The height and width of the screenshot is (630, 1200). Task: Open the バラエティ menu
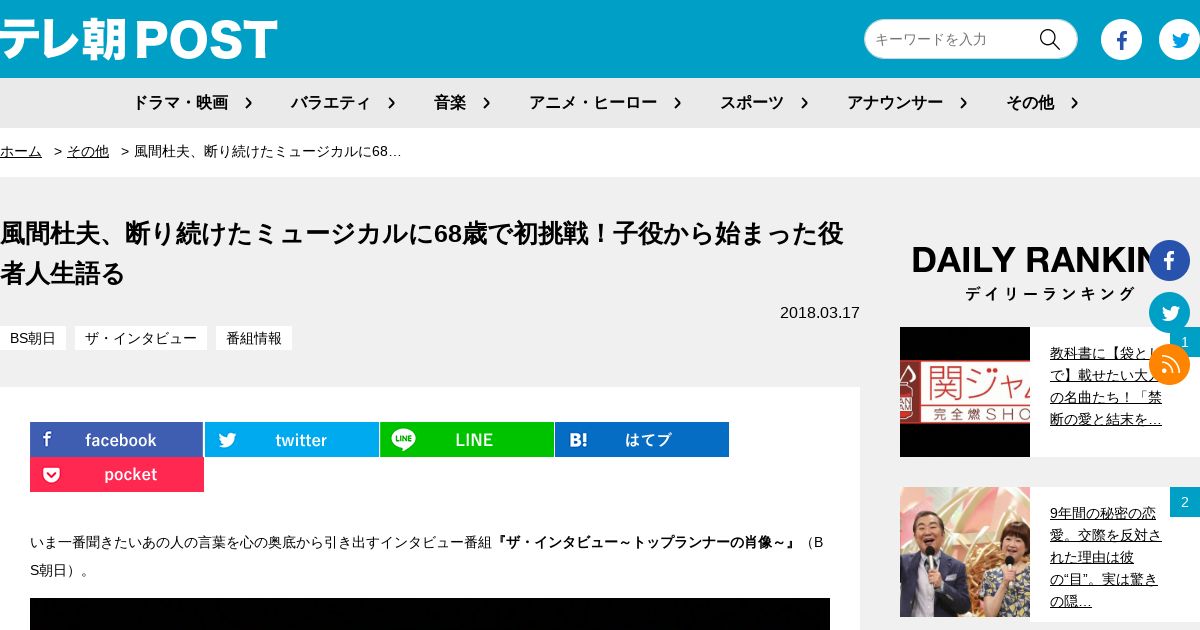pos(330,102)
